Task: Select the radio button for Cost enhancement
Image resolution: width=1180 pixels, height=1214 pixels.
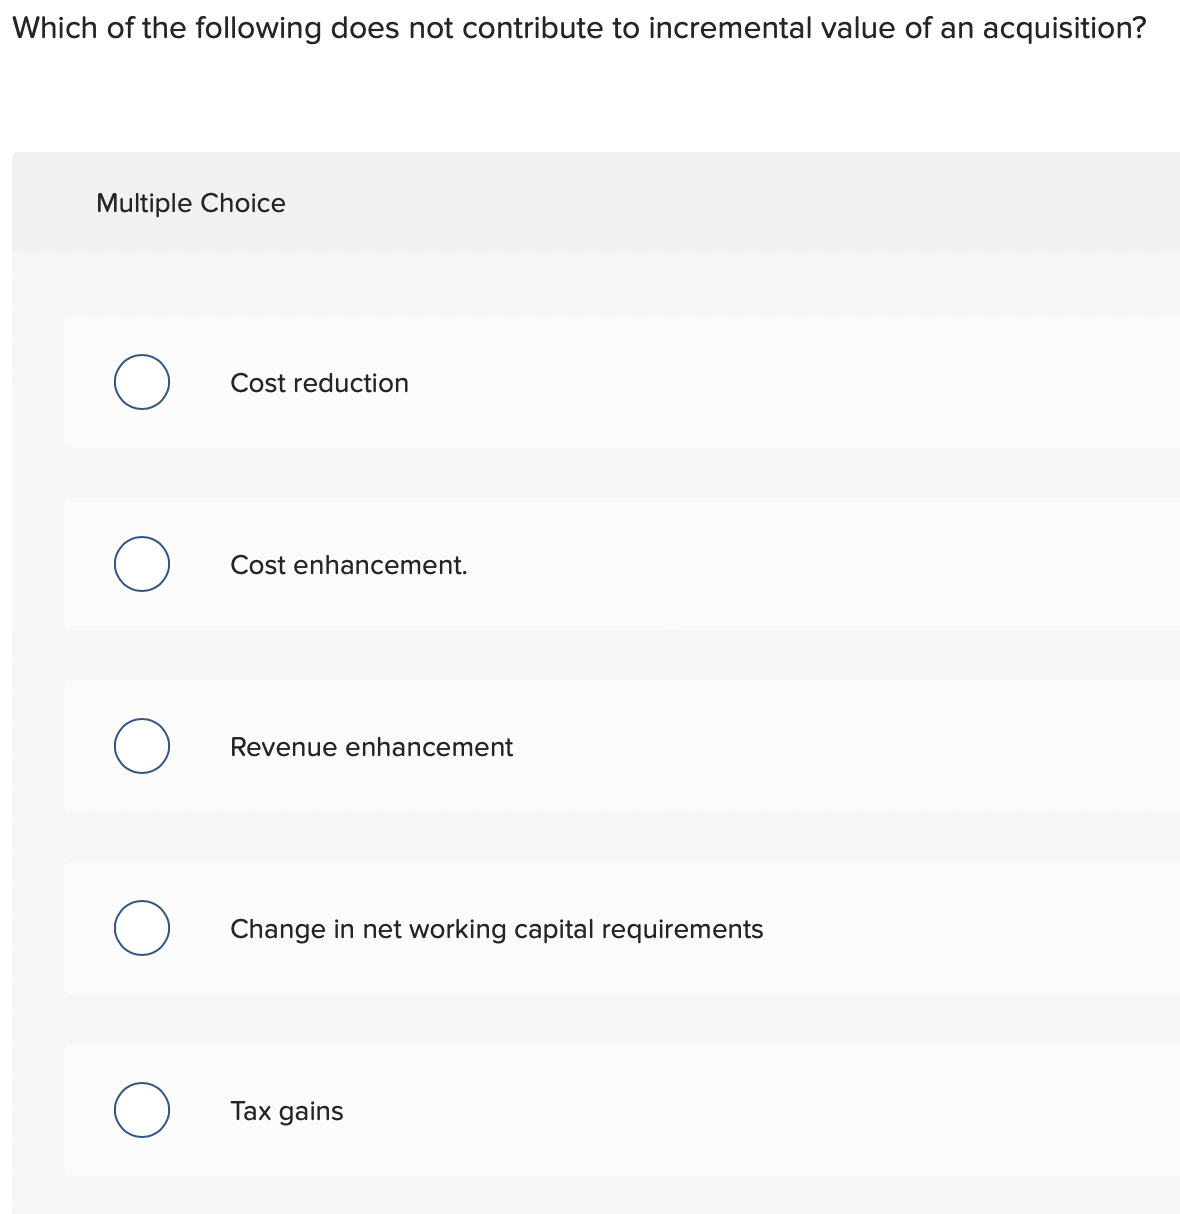Action: (141, 563)
